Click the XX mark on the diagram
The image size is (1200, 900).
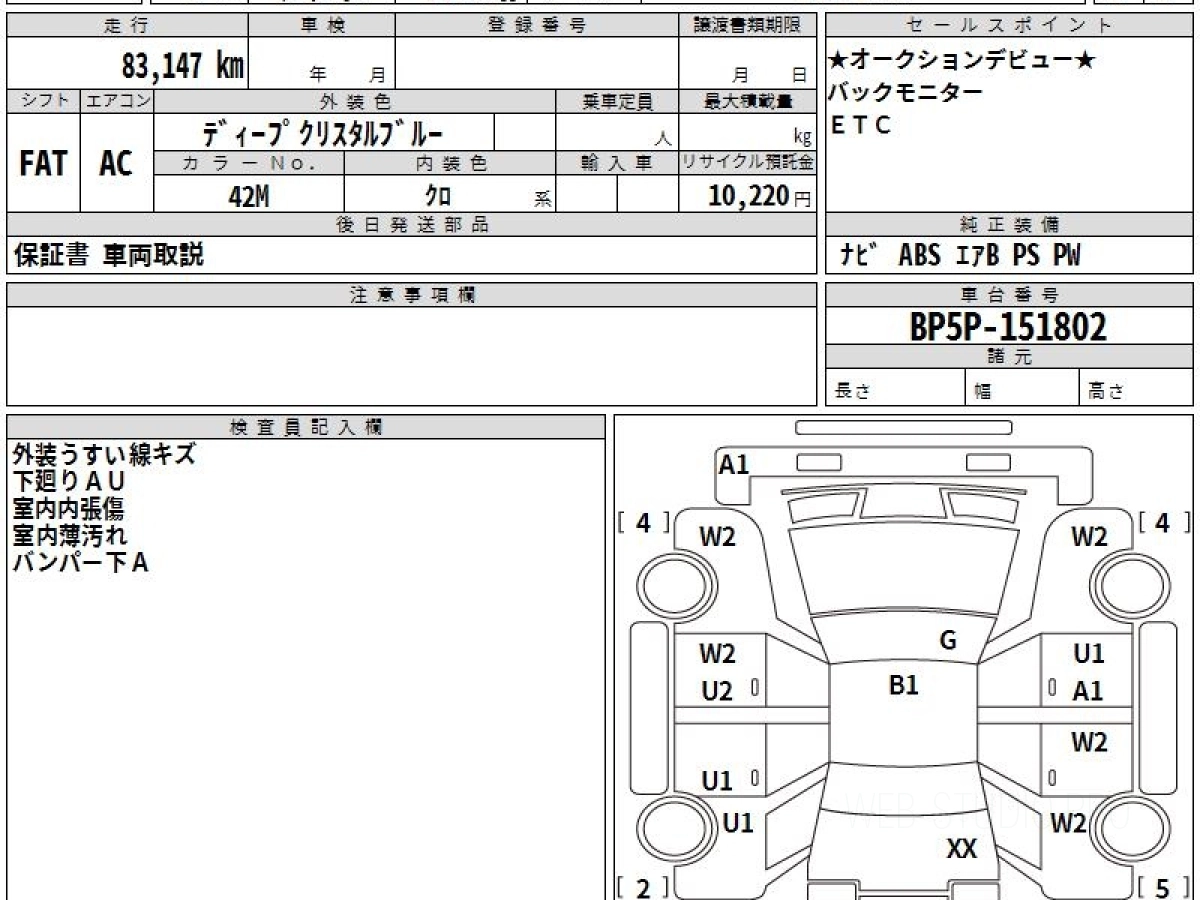pyautogui.click(x=962, y=850)
